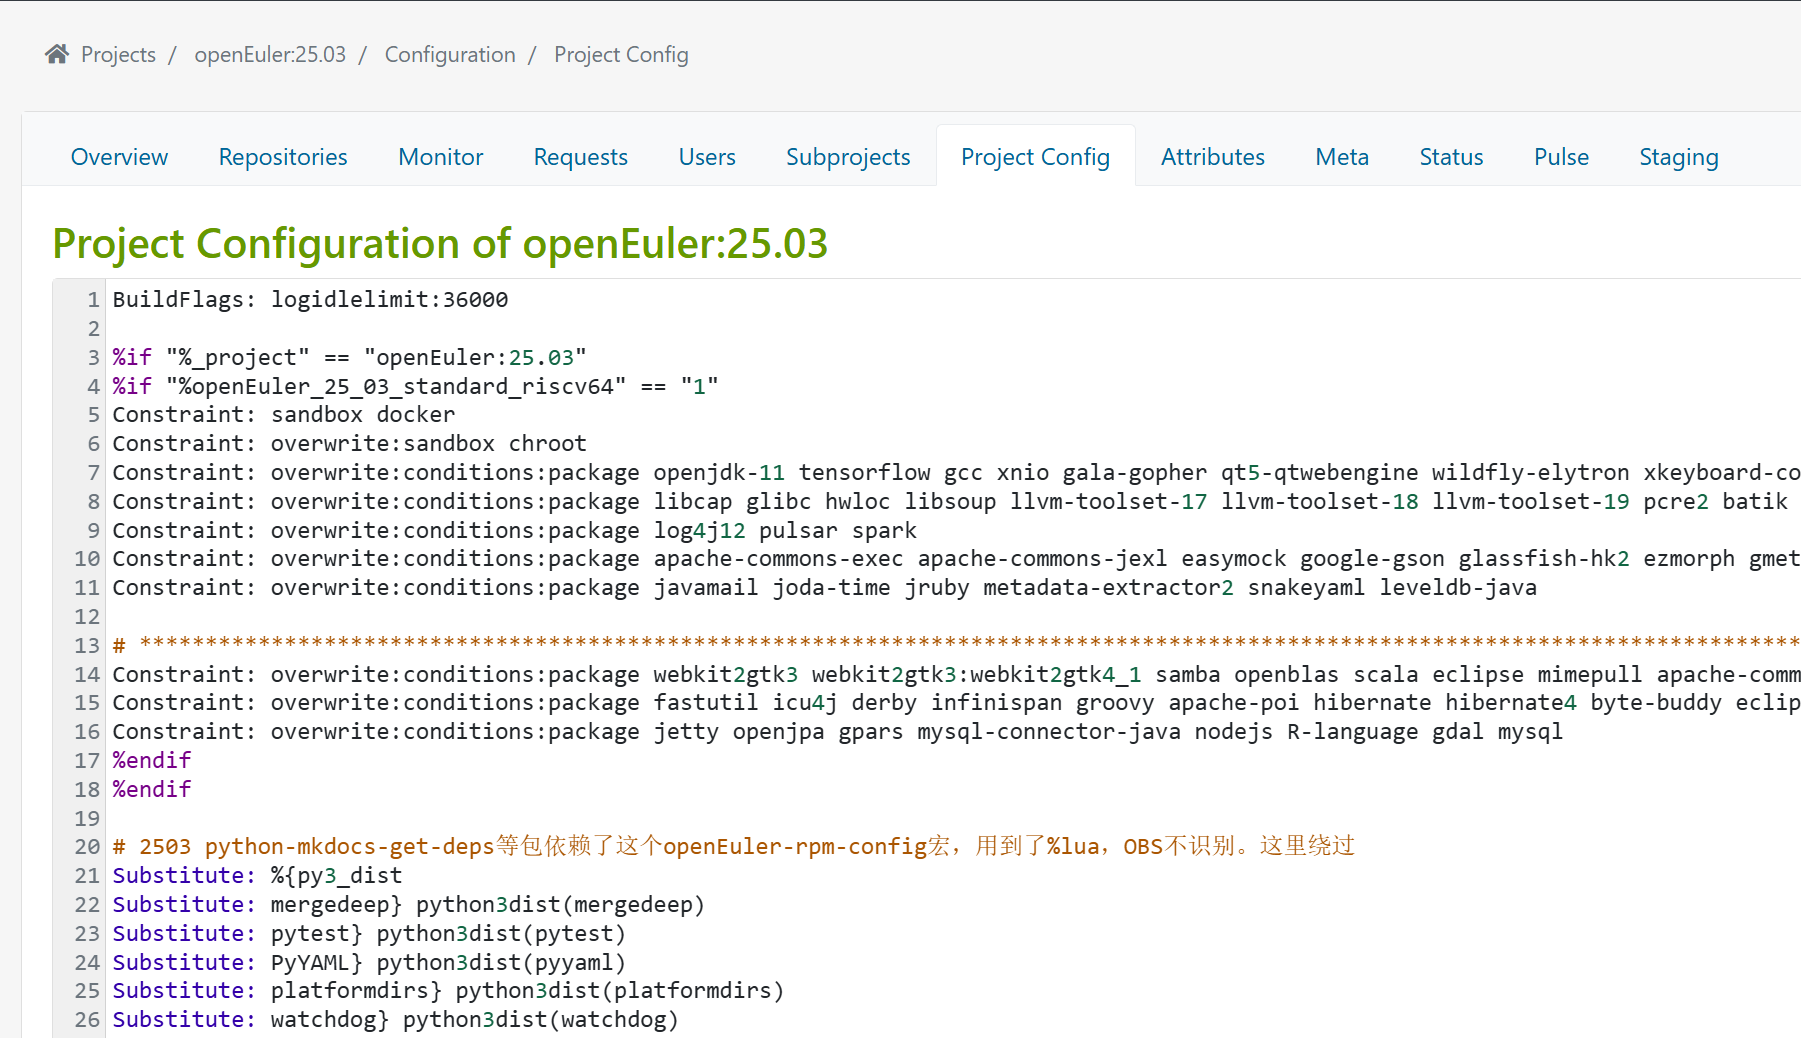Click the '"%_project"' string on line 3
Screen dimensions: 1801x1038
[x=238, y=358]
